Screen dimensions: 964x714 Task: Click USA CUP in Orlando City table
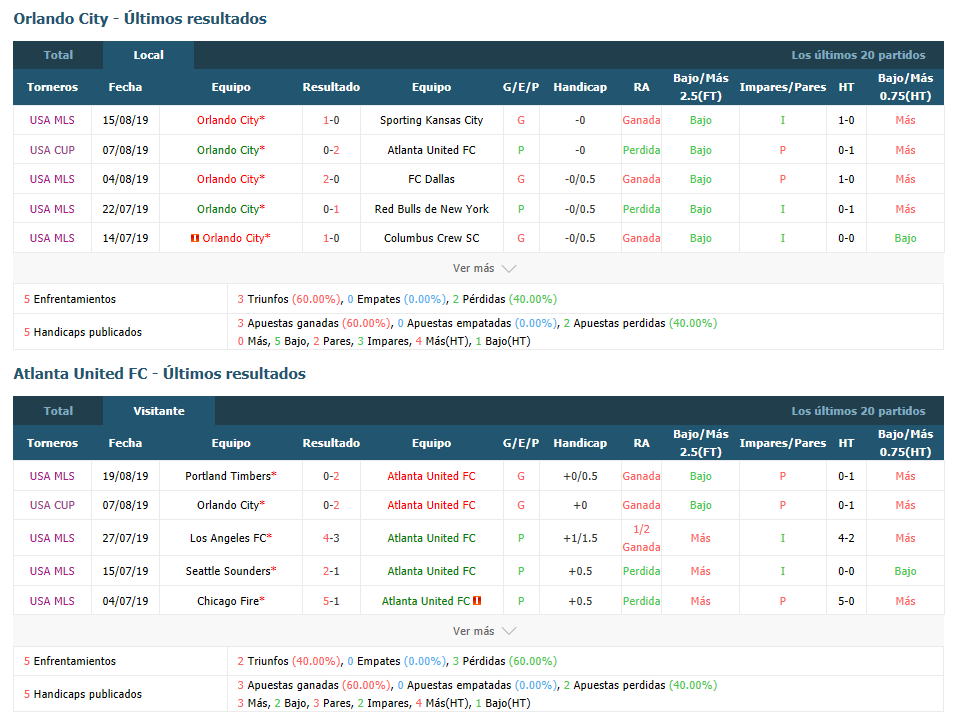[52, 150]
